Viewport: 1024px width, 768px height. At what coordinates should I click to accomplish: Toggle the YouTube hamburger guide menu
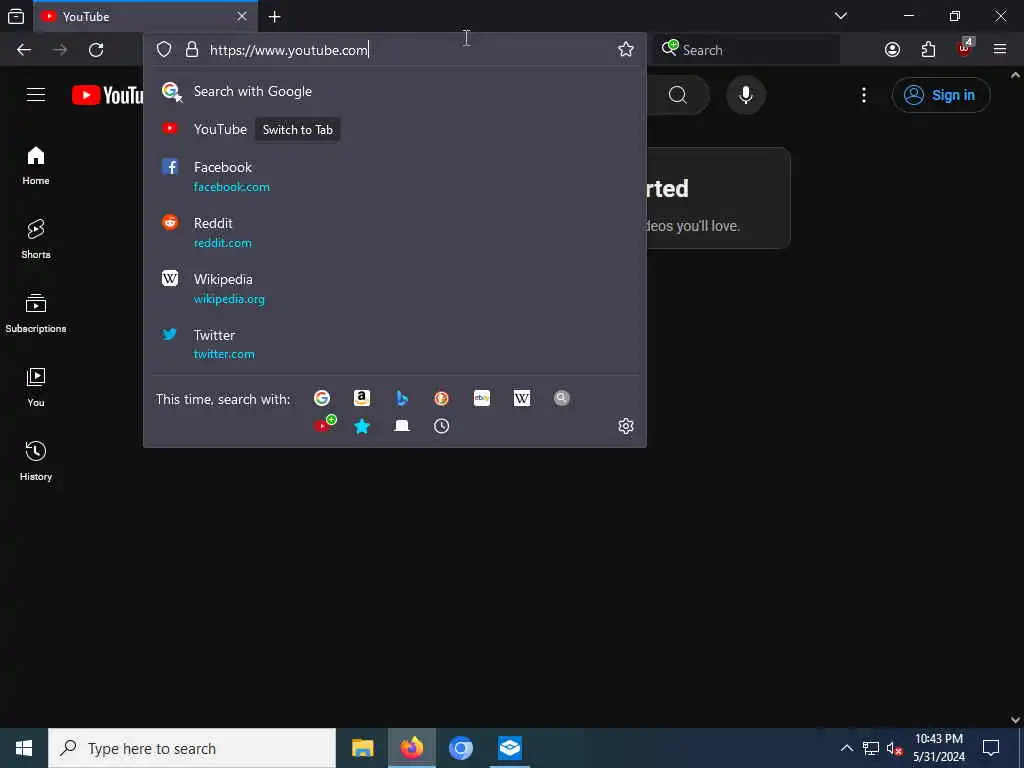tap(36, 95)
